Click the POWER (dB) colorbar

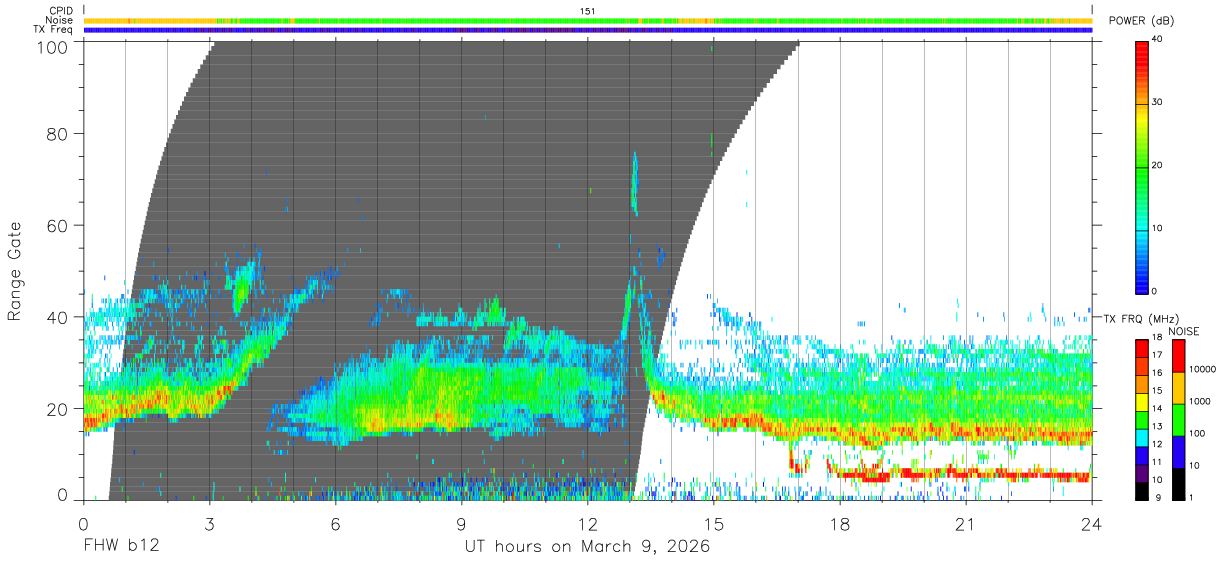tap(1142, 166)
